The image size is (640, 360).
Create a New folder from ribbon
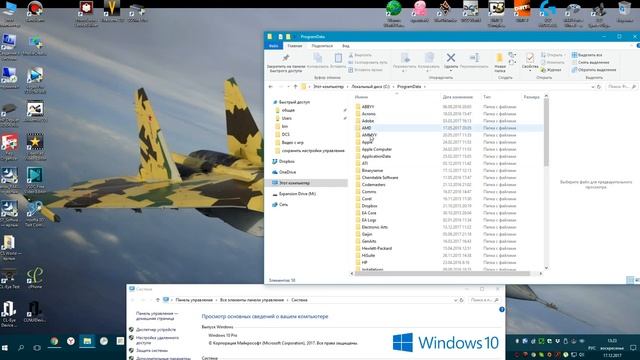500,62
